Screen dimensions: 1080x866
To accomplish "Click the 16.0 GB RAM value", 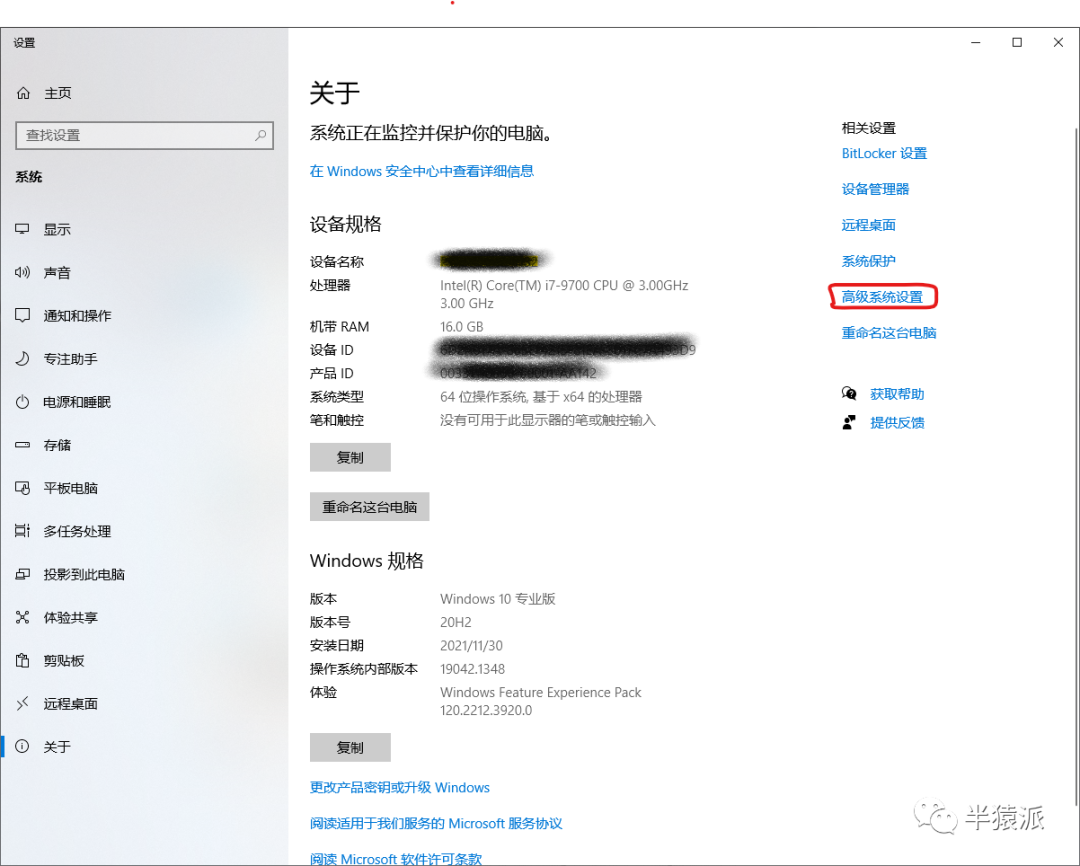I will pyautogui.click(x=461, y=327).
